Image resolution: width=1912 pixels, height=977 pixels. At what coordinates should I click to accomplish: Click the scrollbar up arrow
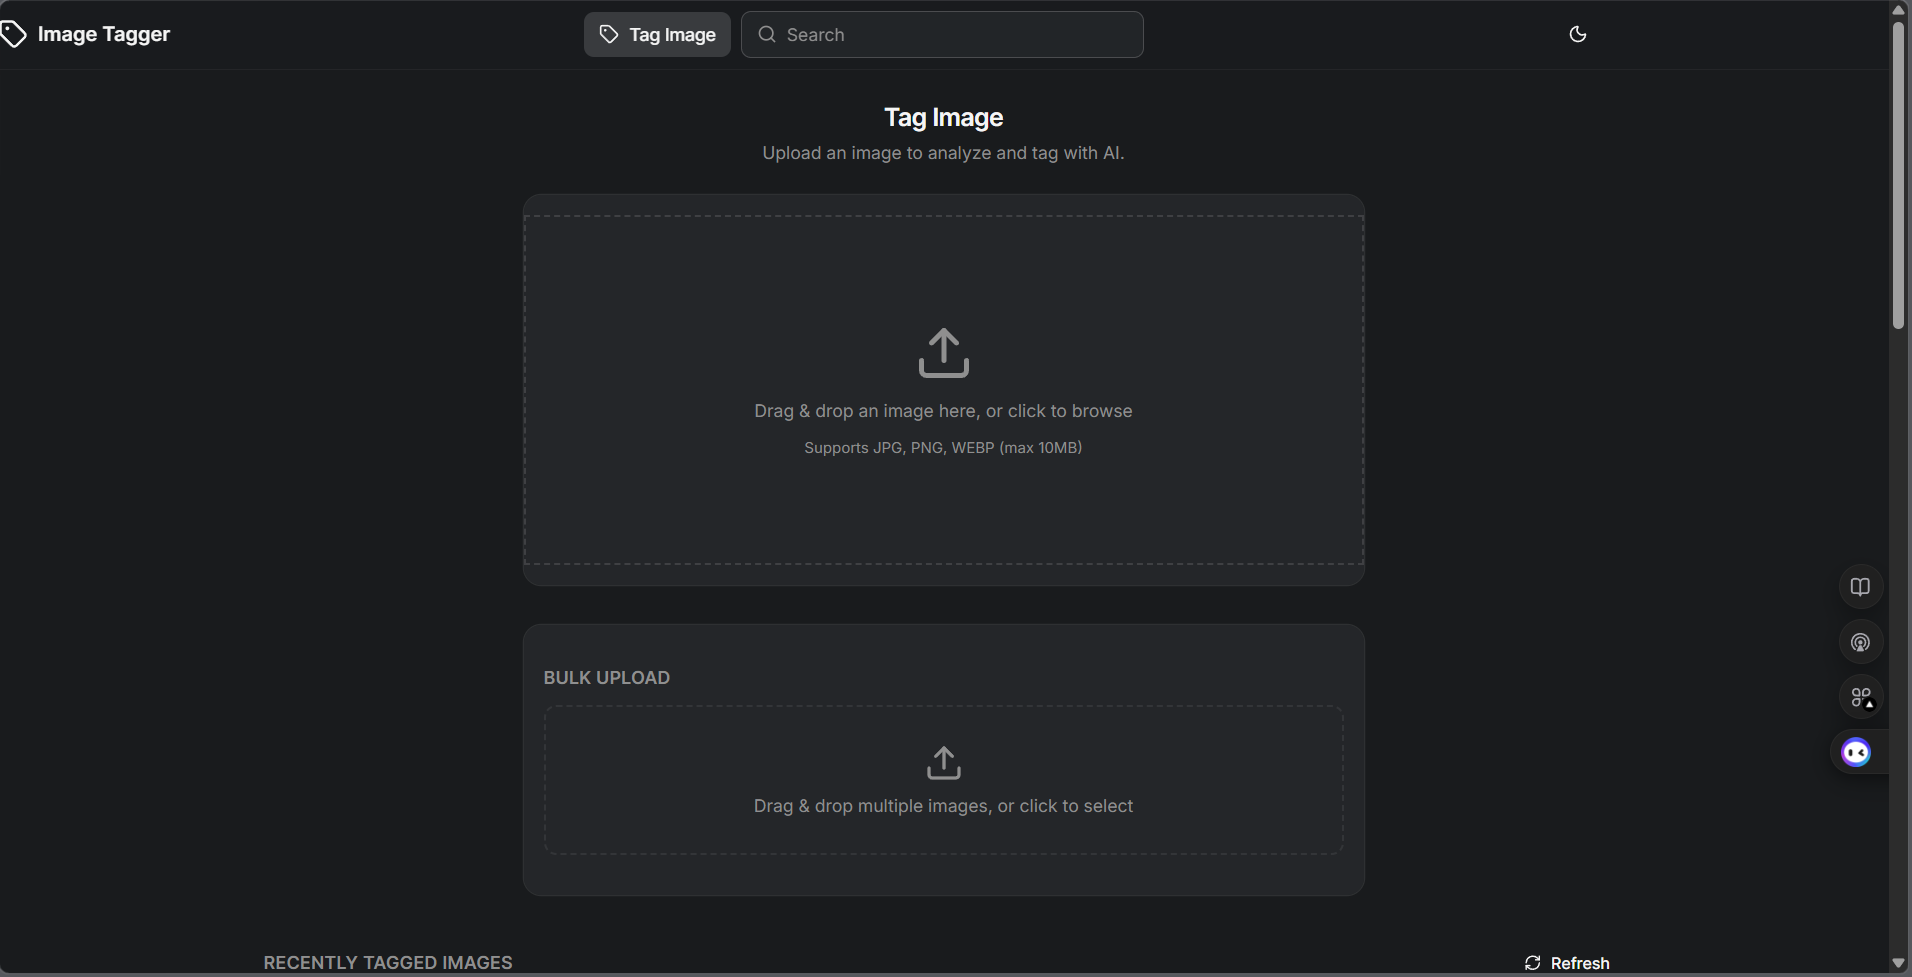[1897, 9]
